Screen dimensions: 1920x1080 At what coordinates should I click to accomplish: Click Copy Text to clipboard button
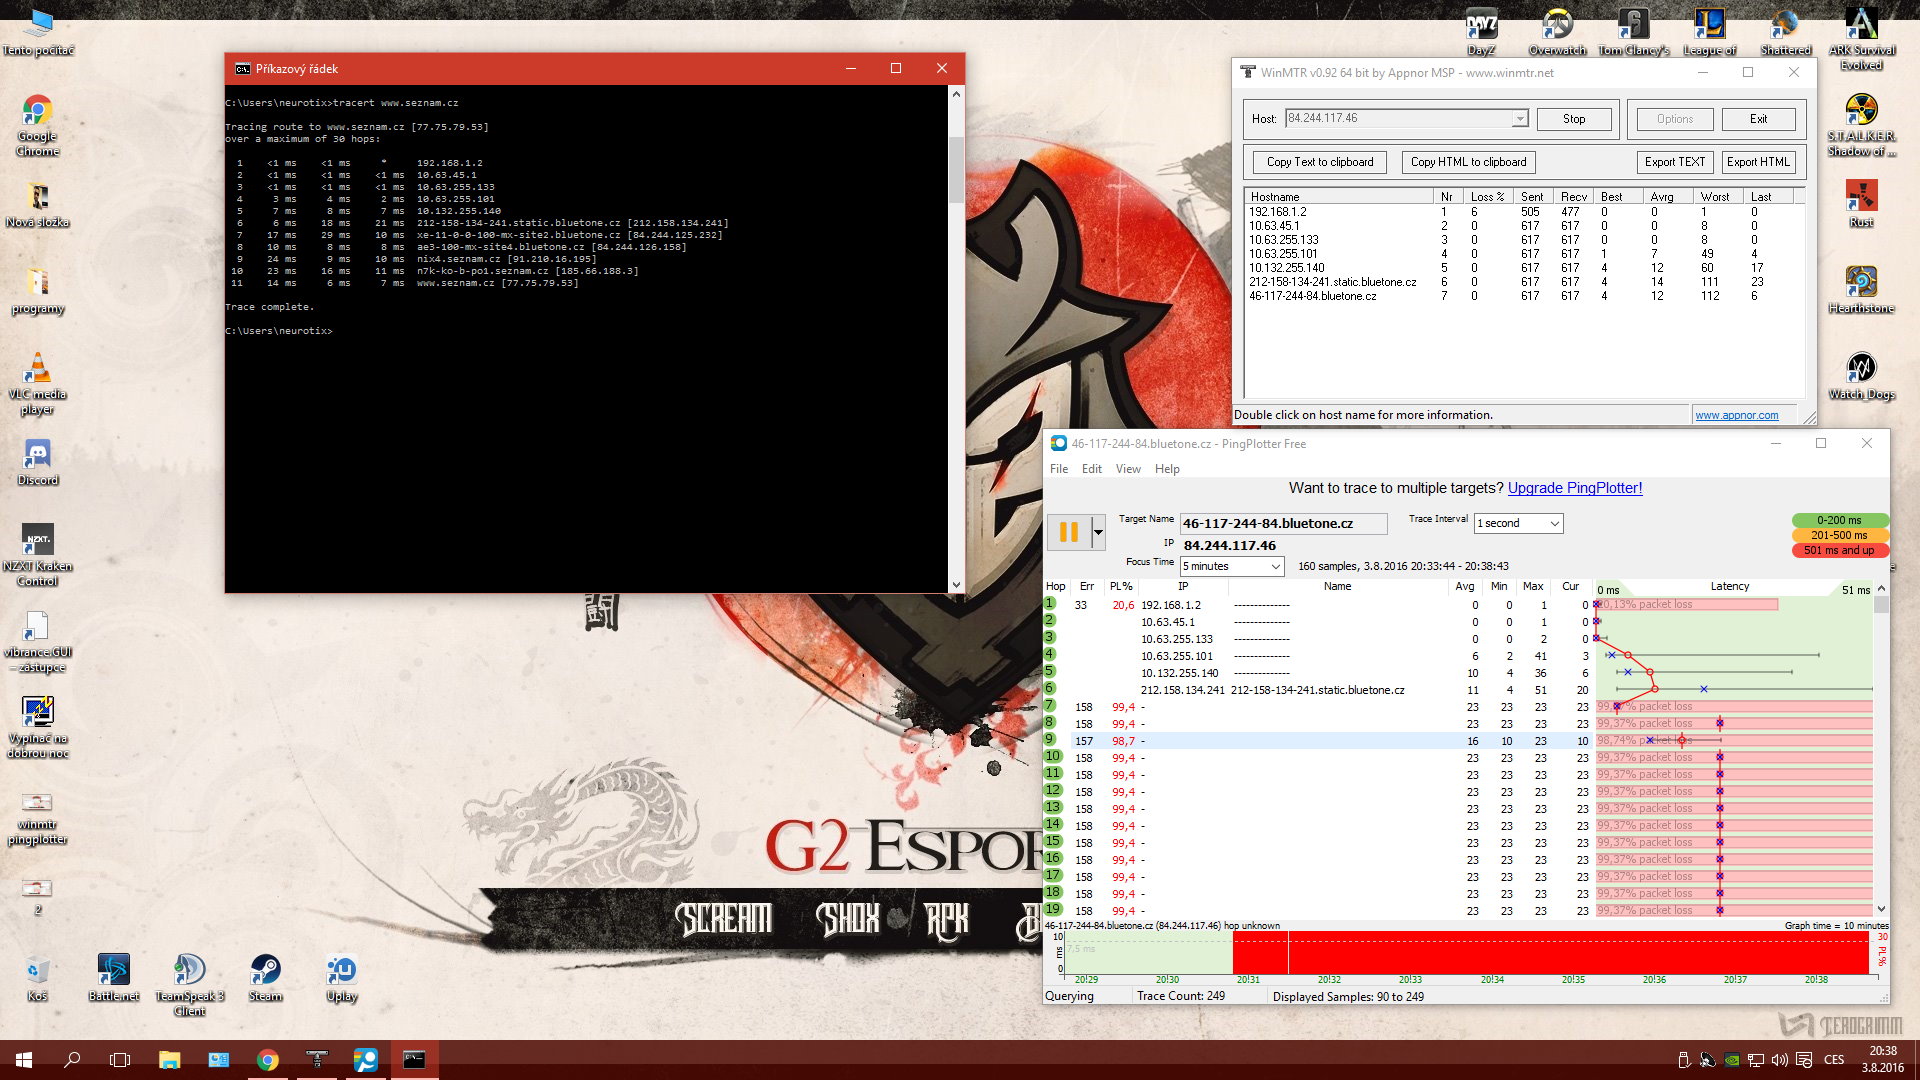(x=1319, y=162)
